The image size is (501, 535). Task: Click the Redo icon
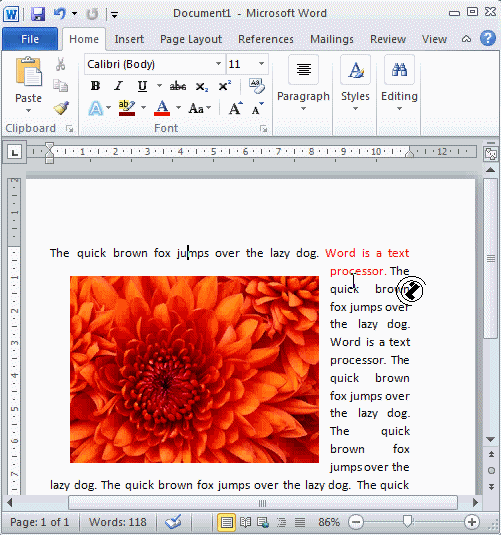click(x=92, y=14)
